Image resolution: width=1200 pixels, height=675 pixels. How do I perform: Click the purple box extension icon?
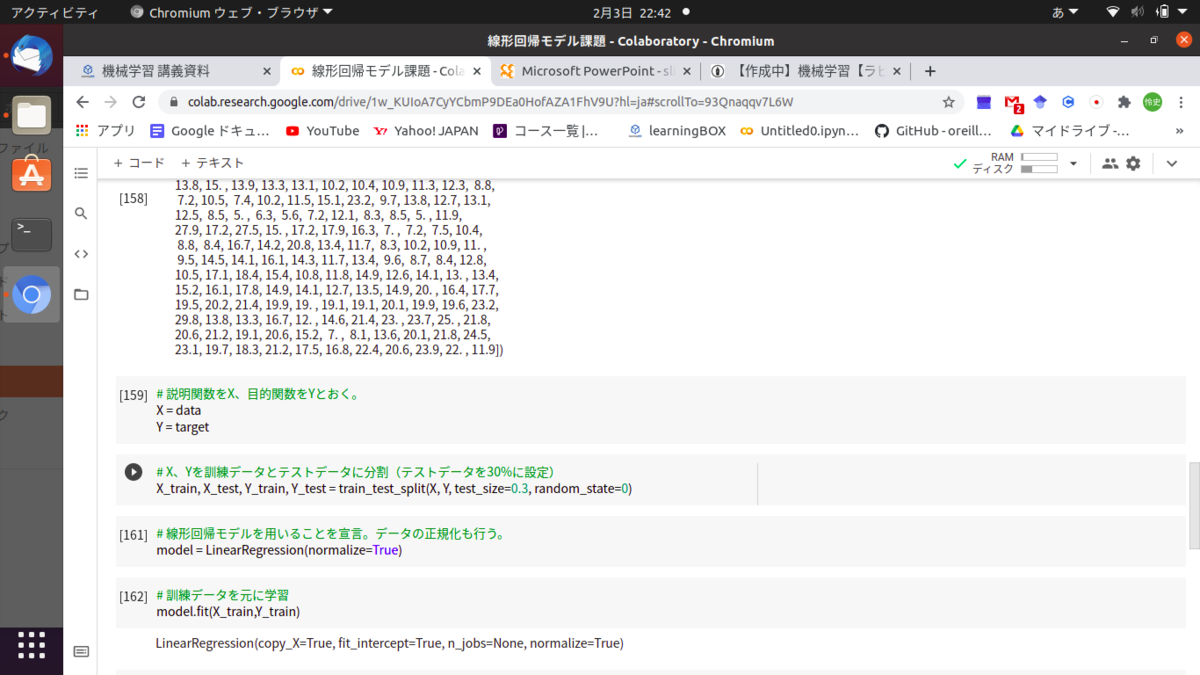coord(984,102)
